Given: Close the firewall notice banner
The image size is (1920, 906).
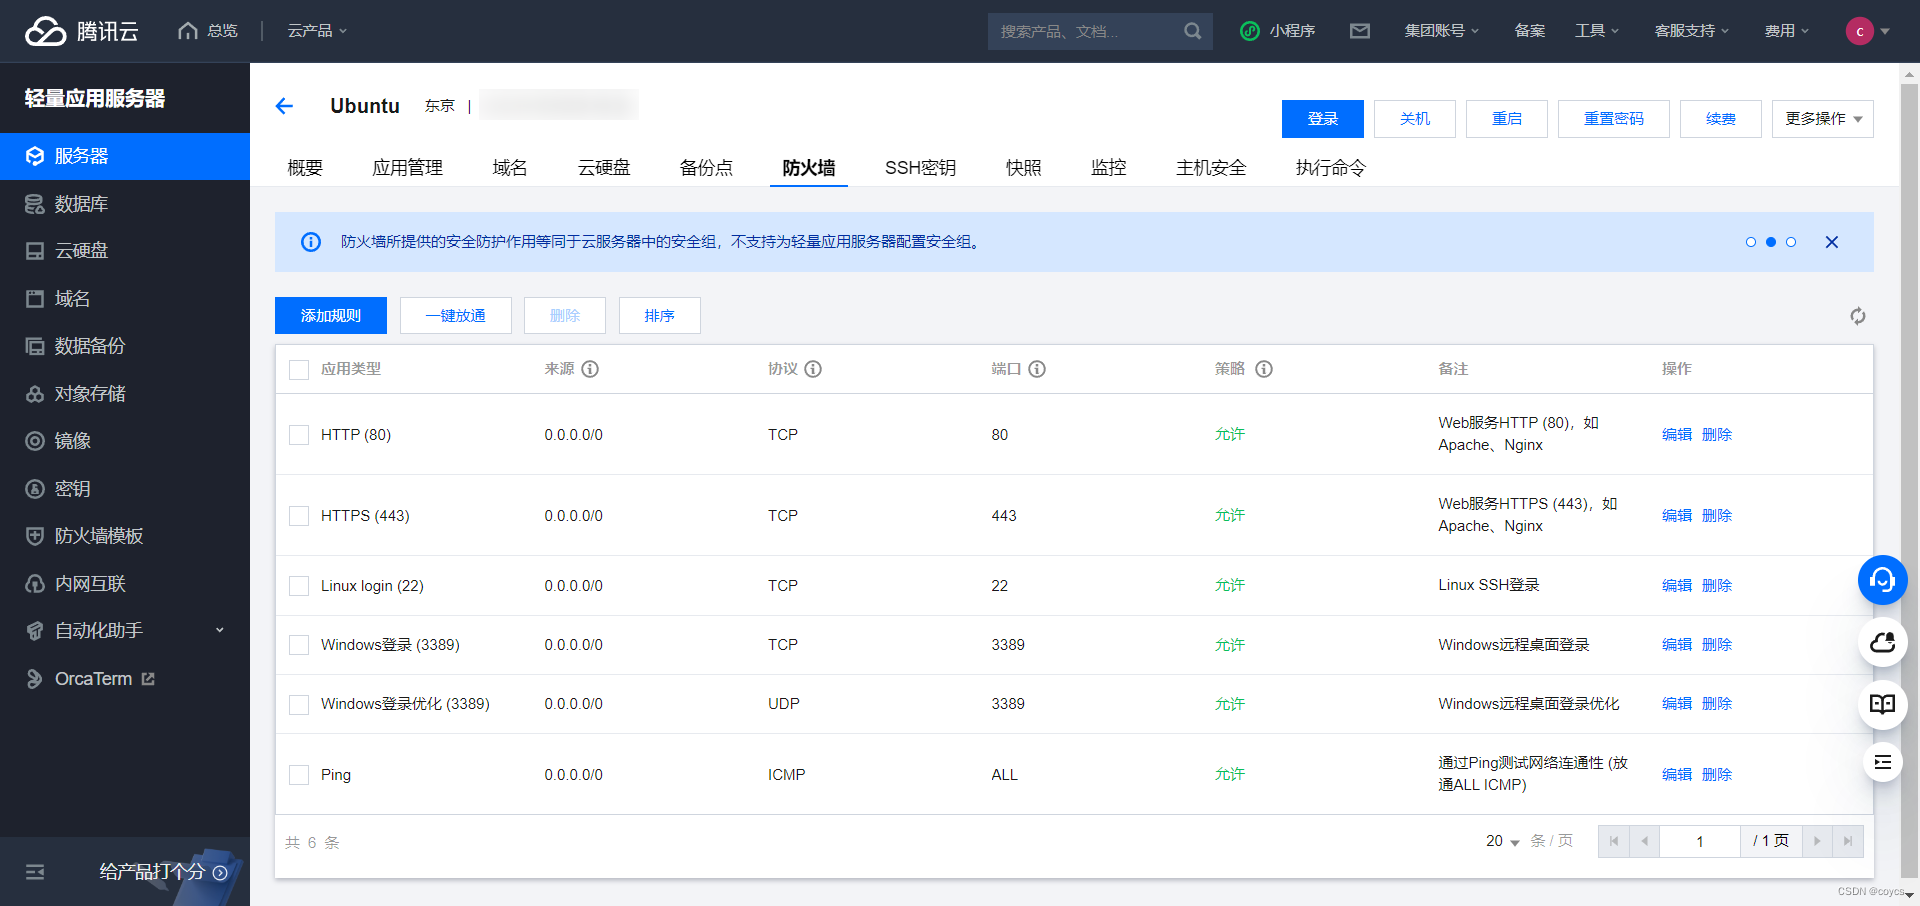Looking at the screenshot, I should pos(1831,242).
